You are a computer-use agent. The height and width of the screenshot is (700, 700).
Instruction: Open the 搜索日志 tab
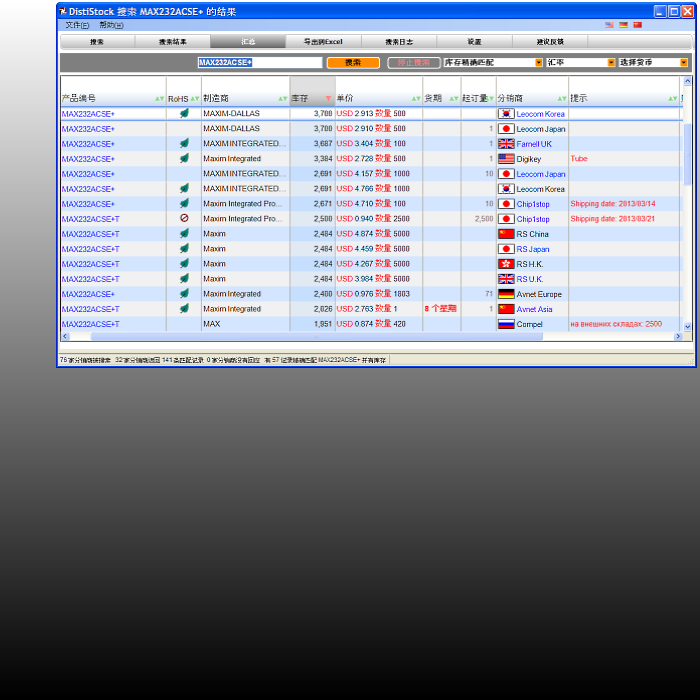(x=399, y=42)
